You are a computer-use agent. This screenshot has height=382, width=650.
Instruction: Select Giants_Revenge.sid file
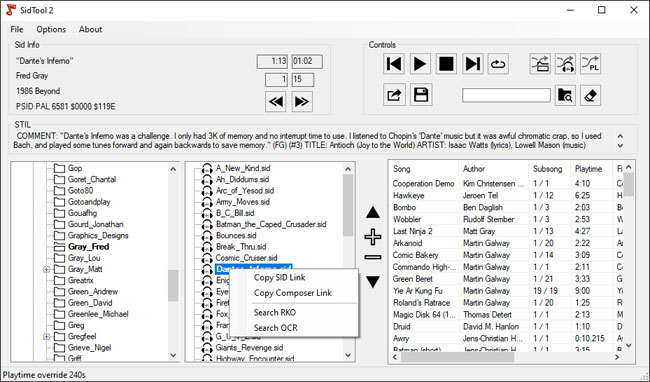coord(249,348)
